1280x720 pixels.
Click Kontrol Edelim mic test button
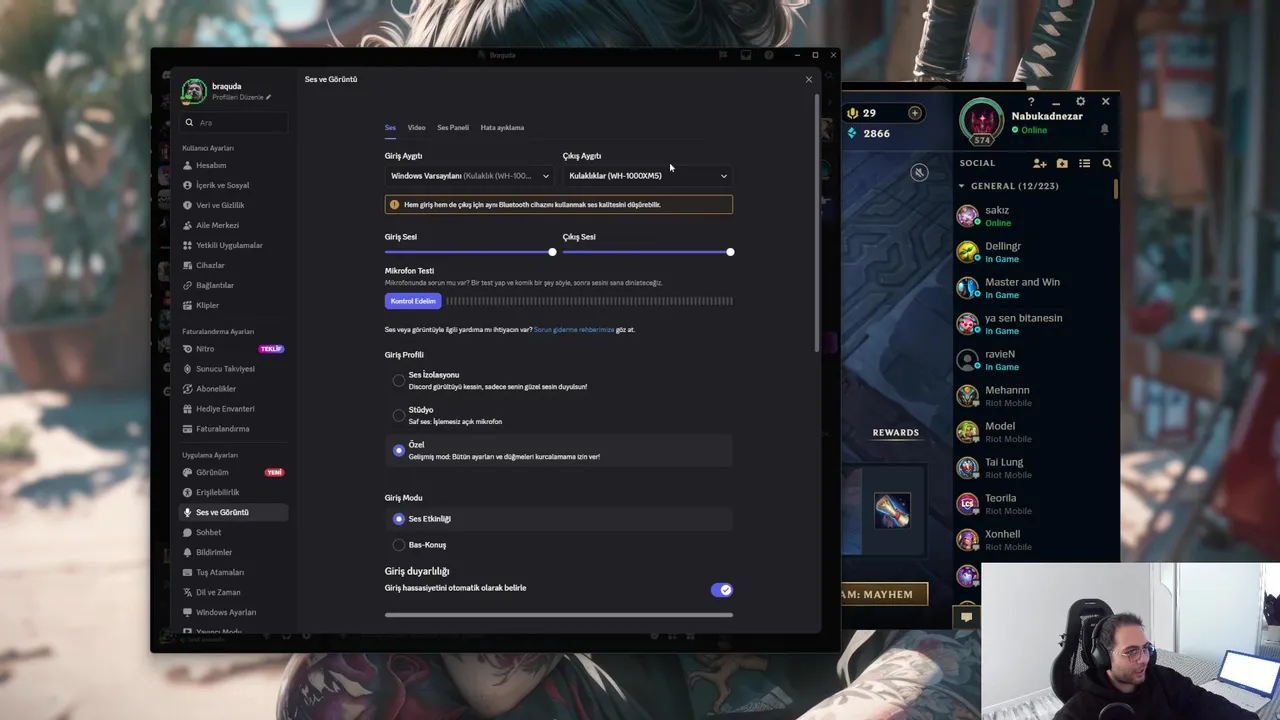point(413,301)
